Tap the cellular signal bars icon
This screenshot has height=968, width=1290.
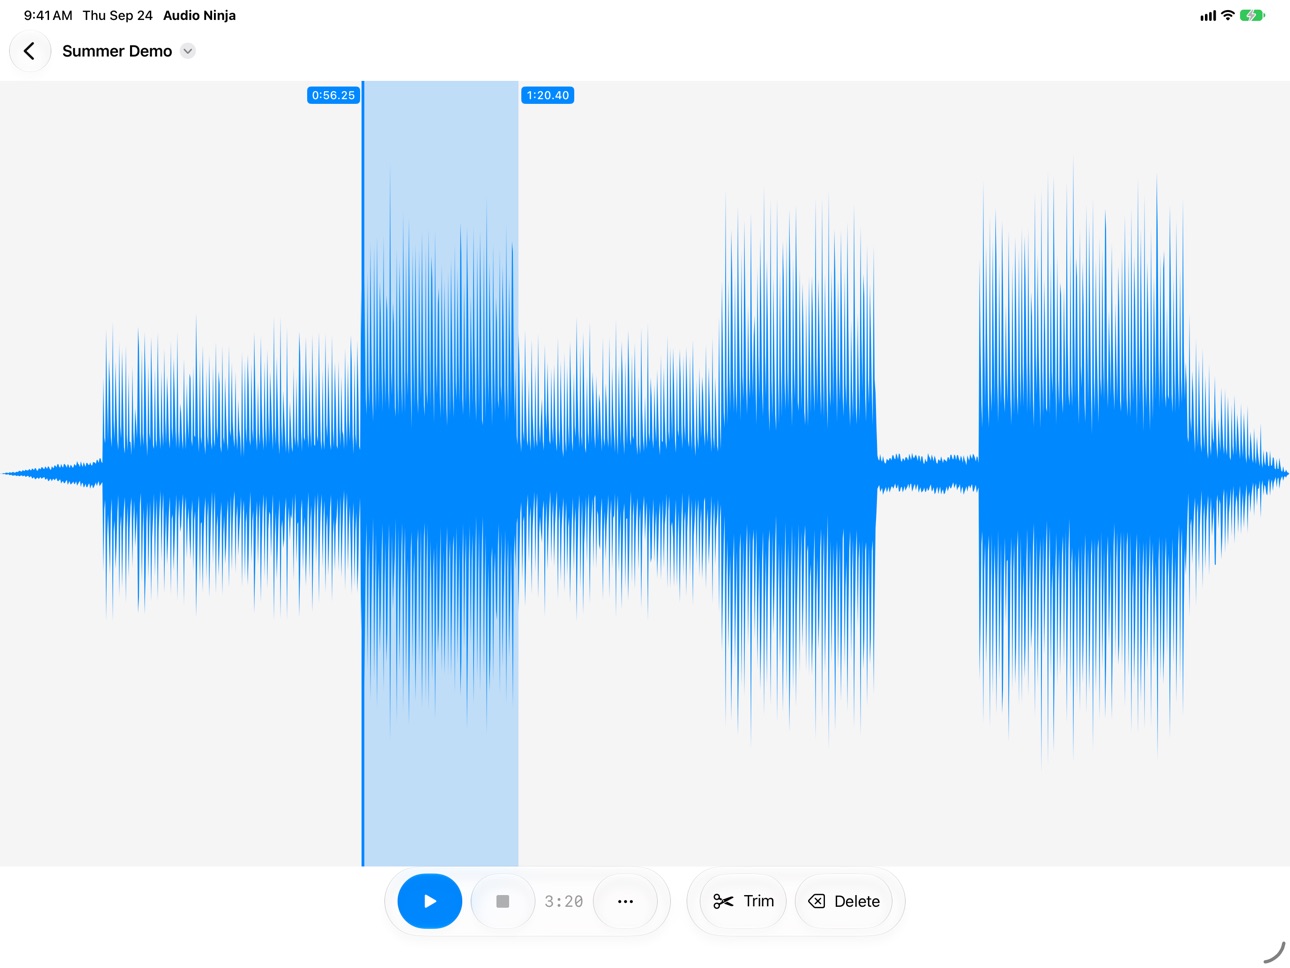(1208, 15)
